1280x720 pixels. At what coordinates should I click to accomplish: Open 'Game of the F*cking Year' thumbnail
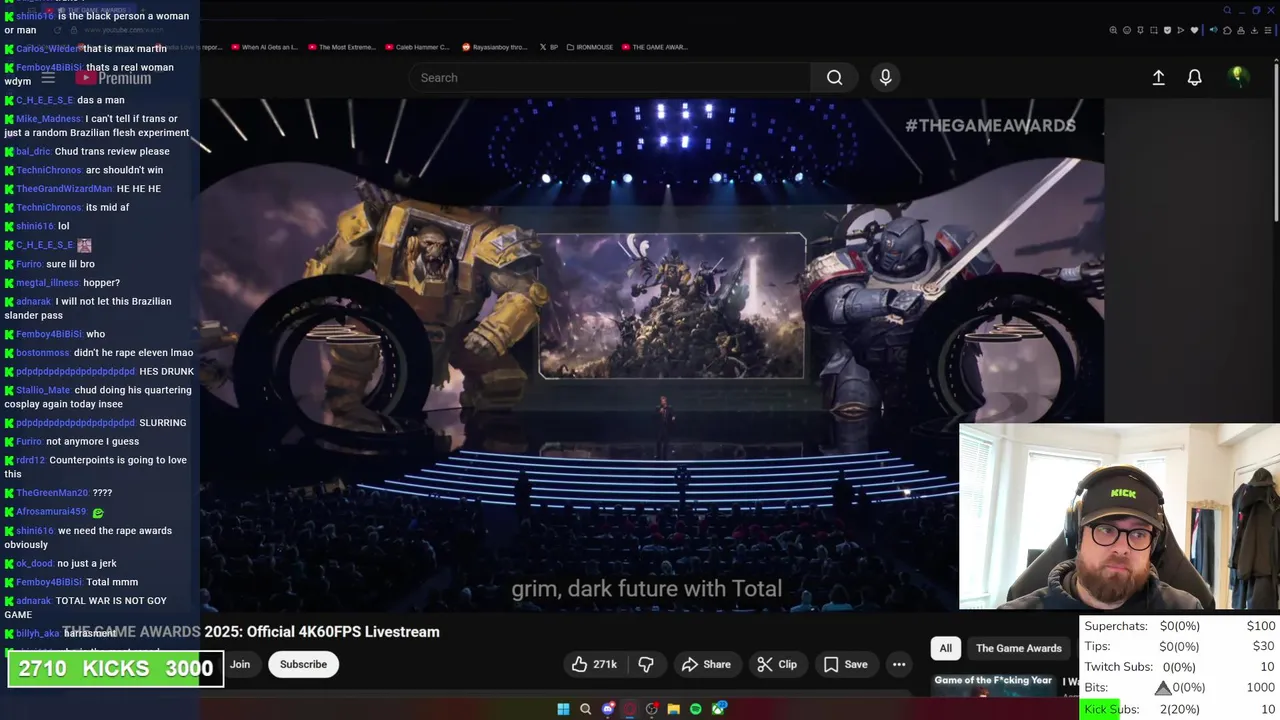993,684
